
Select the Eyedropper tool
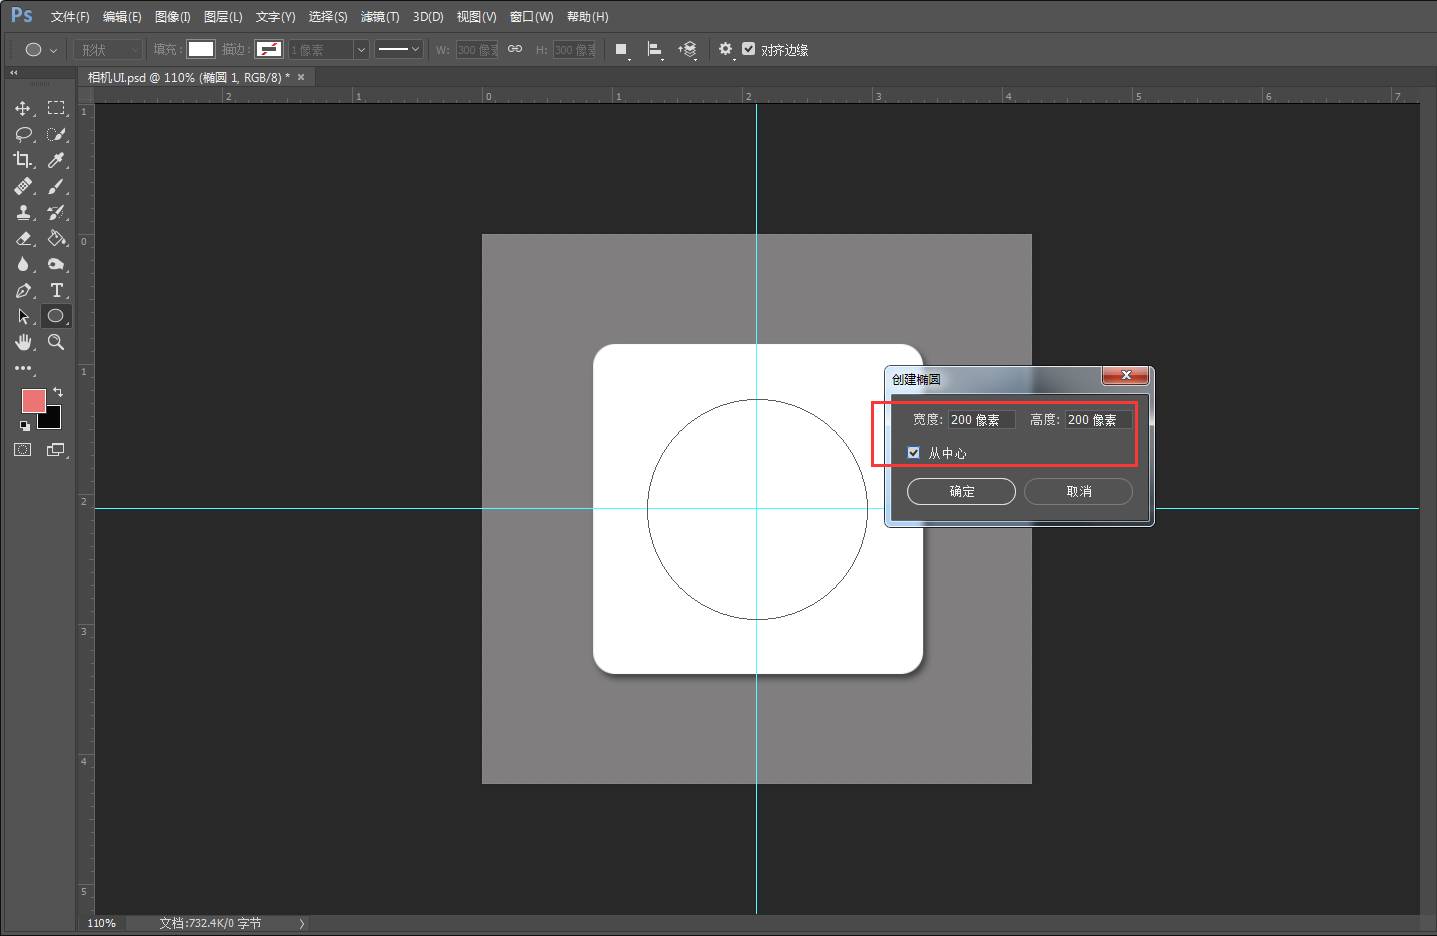(56, 160)
